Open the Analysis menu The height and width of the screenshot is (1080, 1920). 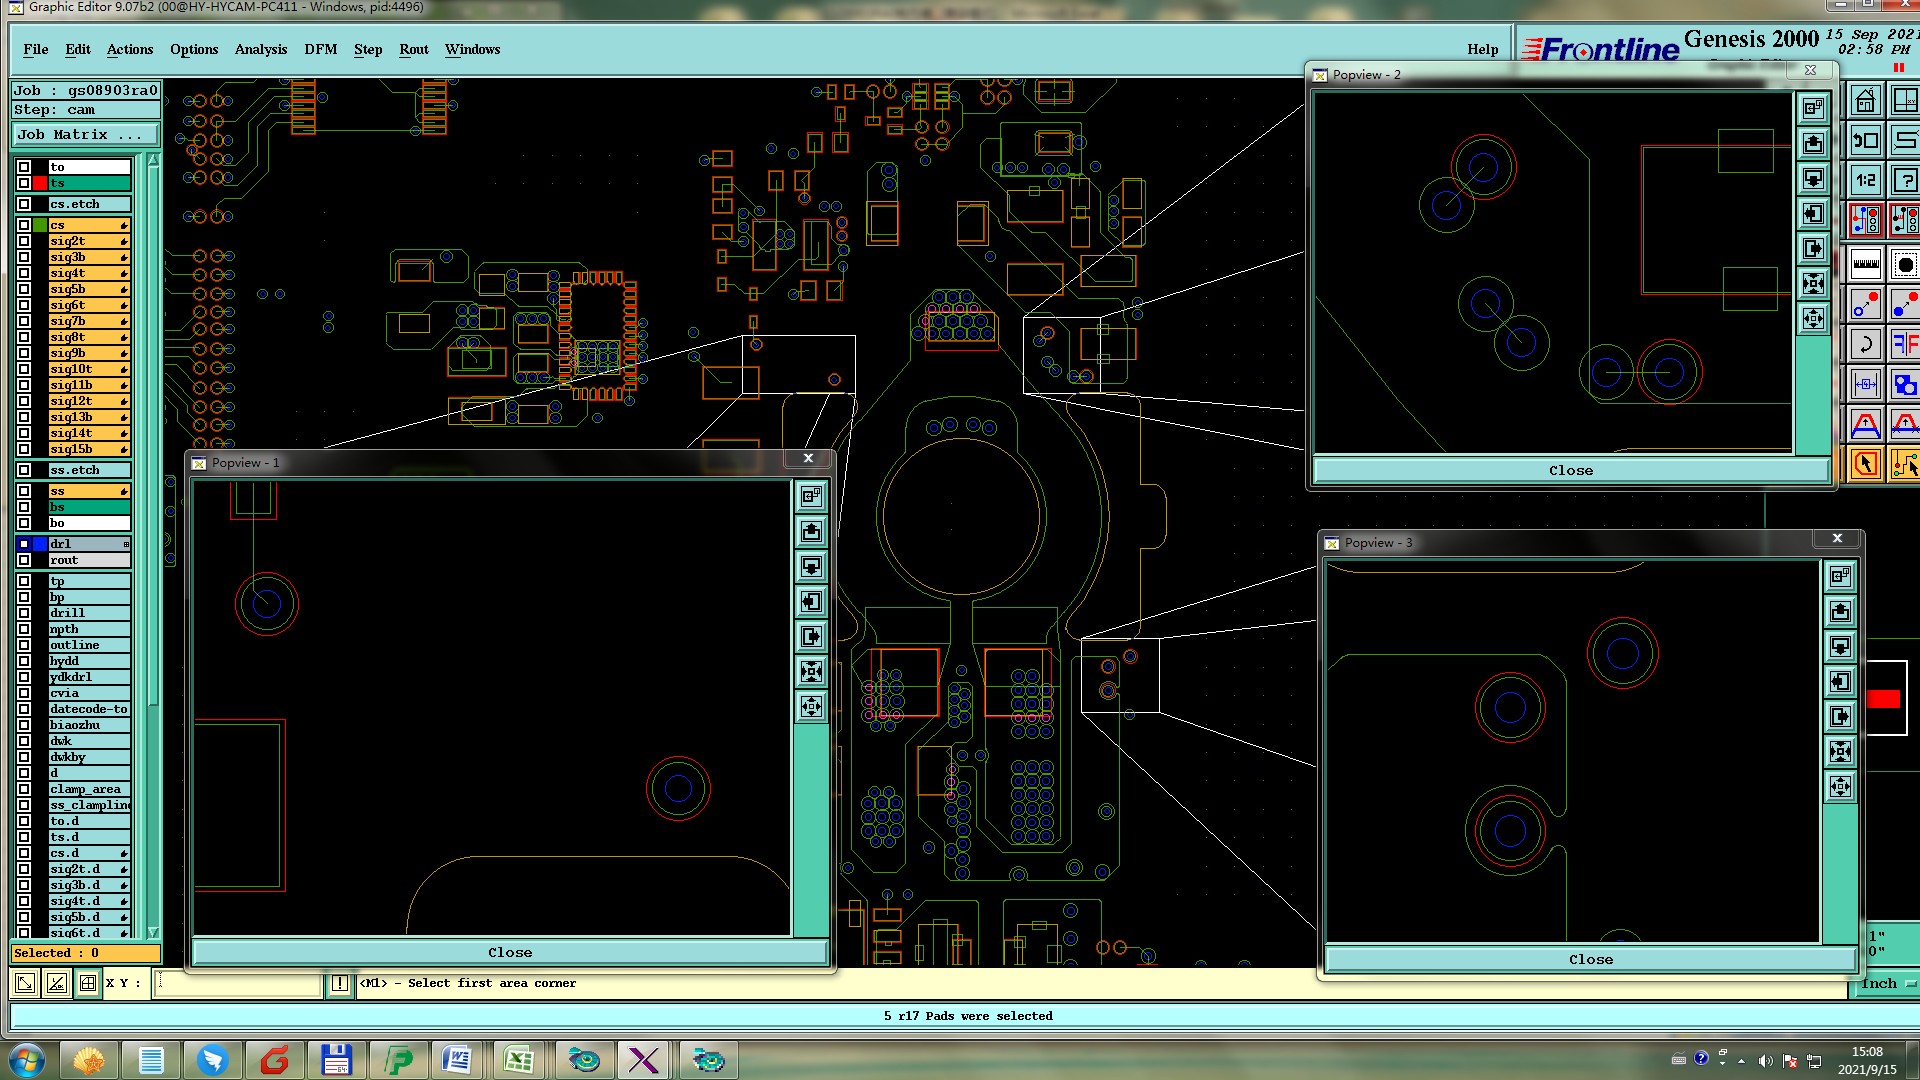260,49
